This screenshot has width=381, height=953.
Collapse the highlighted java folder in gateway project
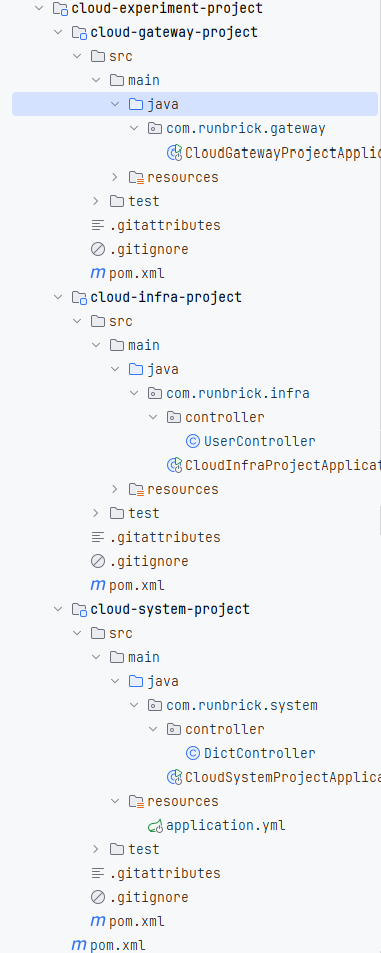point(115,104)
